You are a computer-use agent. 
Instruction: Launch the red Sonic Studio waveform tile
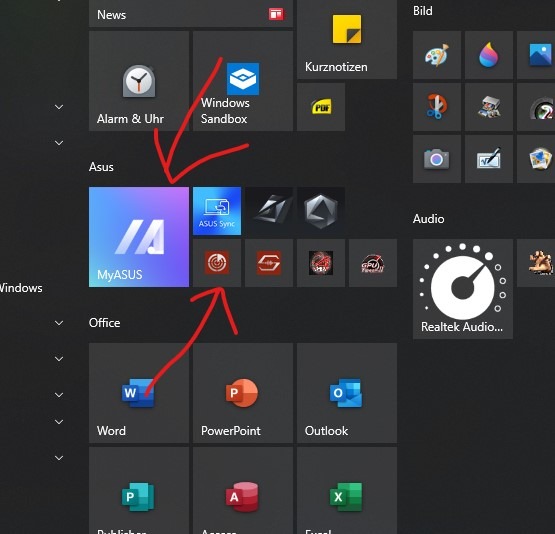tap(269, 263)
